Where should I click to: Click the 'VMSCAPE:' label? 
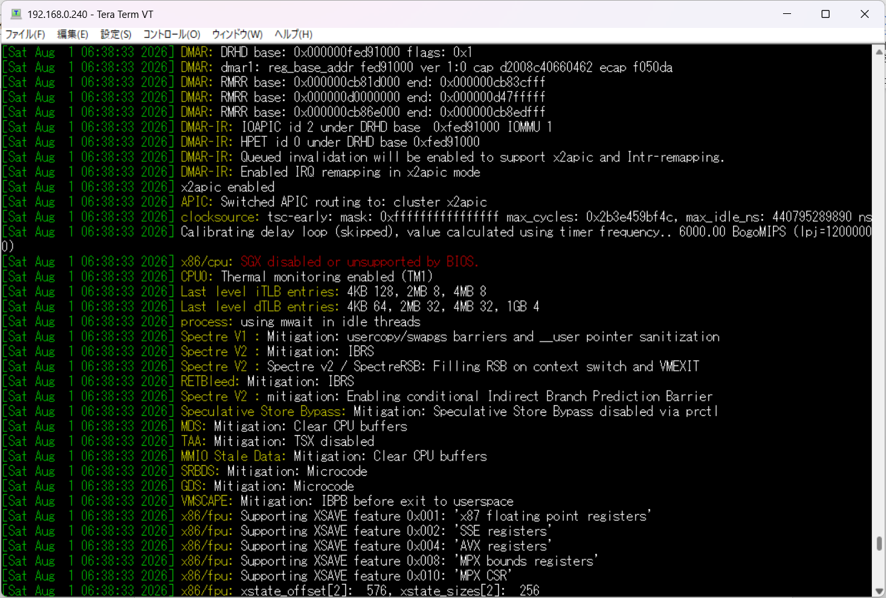[207, 501]
